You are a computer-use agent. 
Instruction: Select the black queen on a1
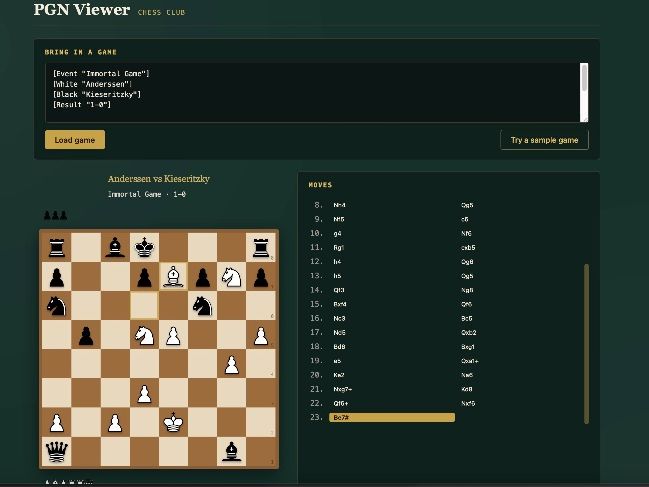(57, 451)
